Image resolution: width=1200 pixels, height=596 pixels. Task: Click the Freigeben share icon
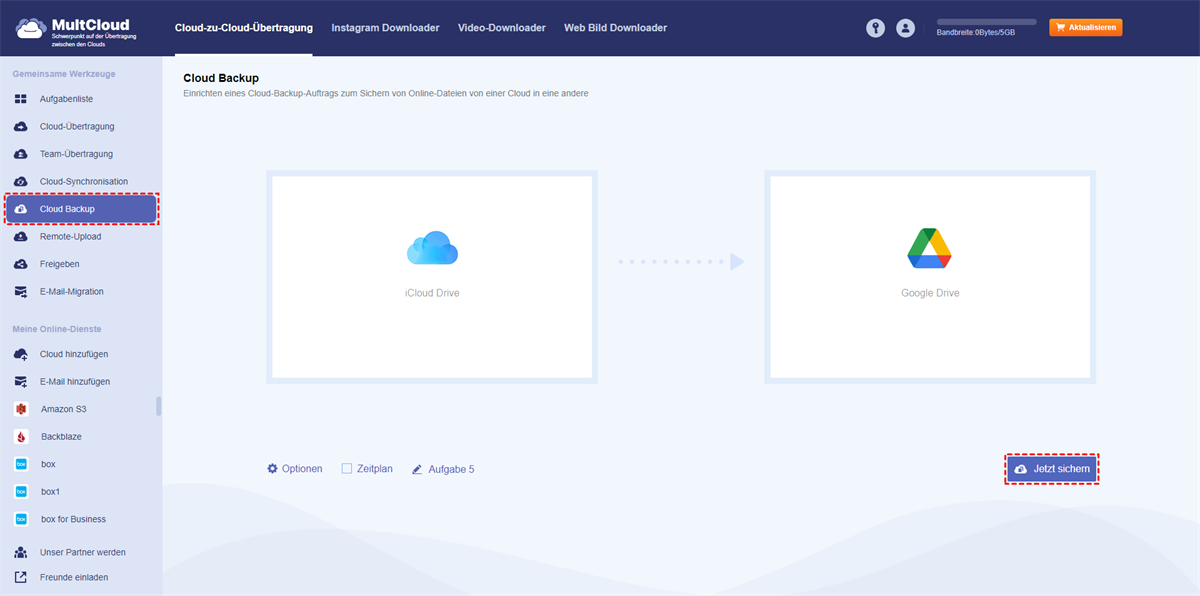point(21,264)
